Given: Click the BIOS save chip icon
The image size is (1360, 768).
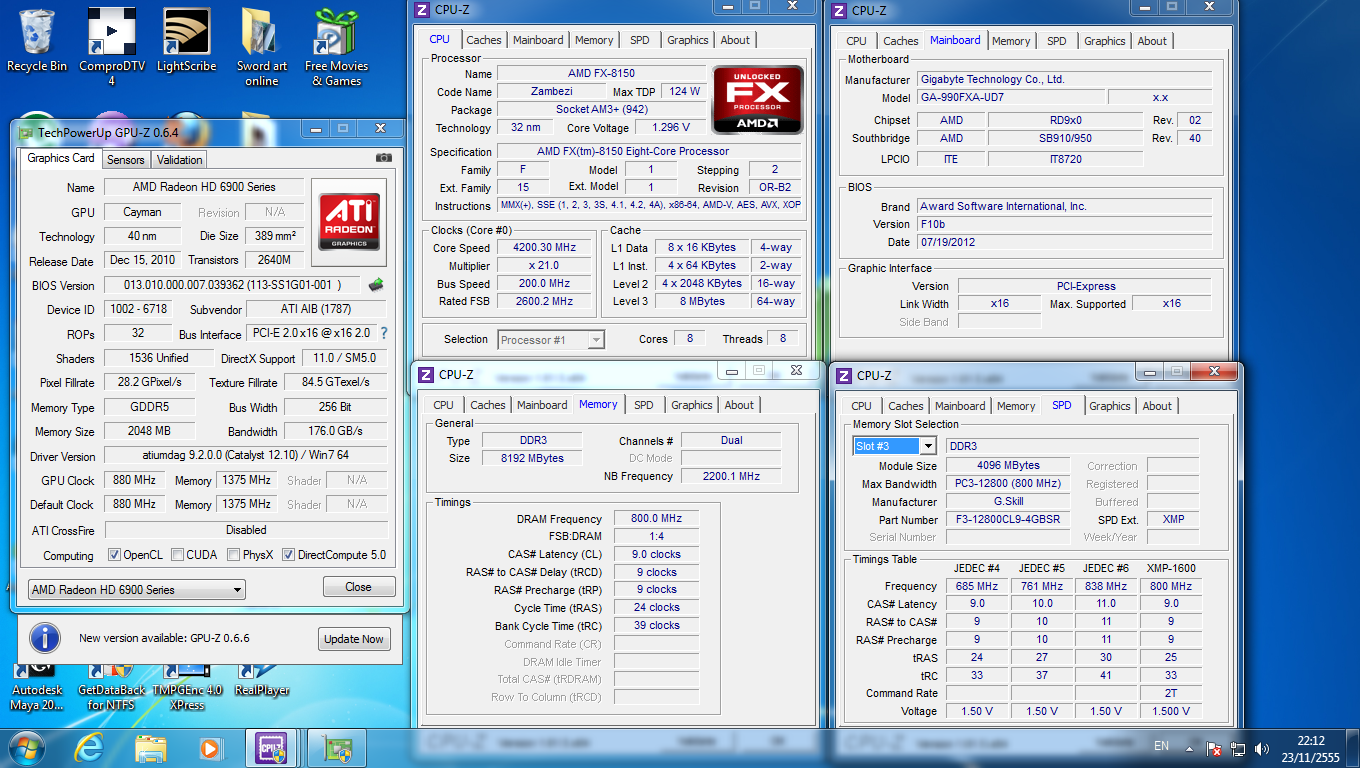Looking at the screenshot, I should point(376,285).
